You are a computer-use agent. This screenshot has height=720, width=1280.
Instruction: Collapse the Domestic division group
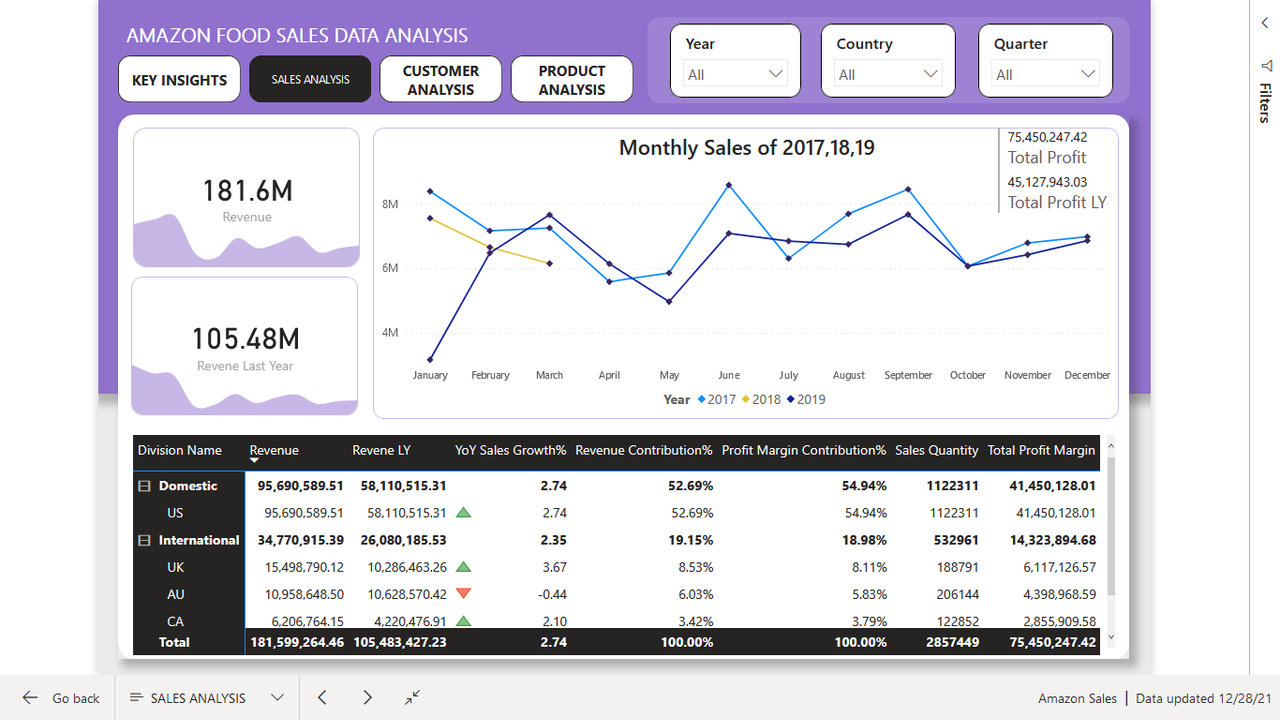(x=143, y=485)
